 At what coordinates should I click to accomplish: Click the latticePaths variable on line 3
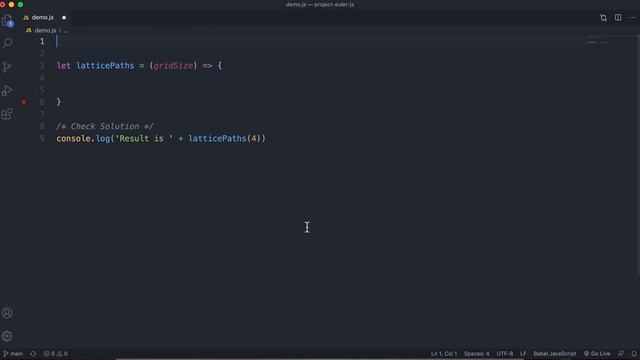click(x=105, y=66)
